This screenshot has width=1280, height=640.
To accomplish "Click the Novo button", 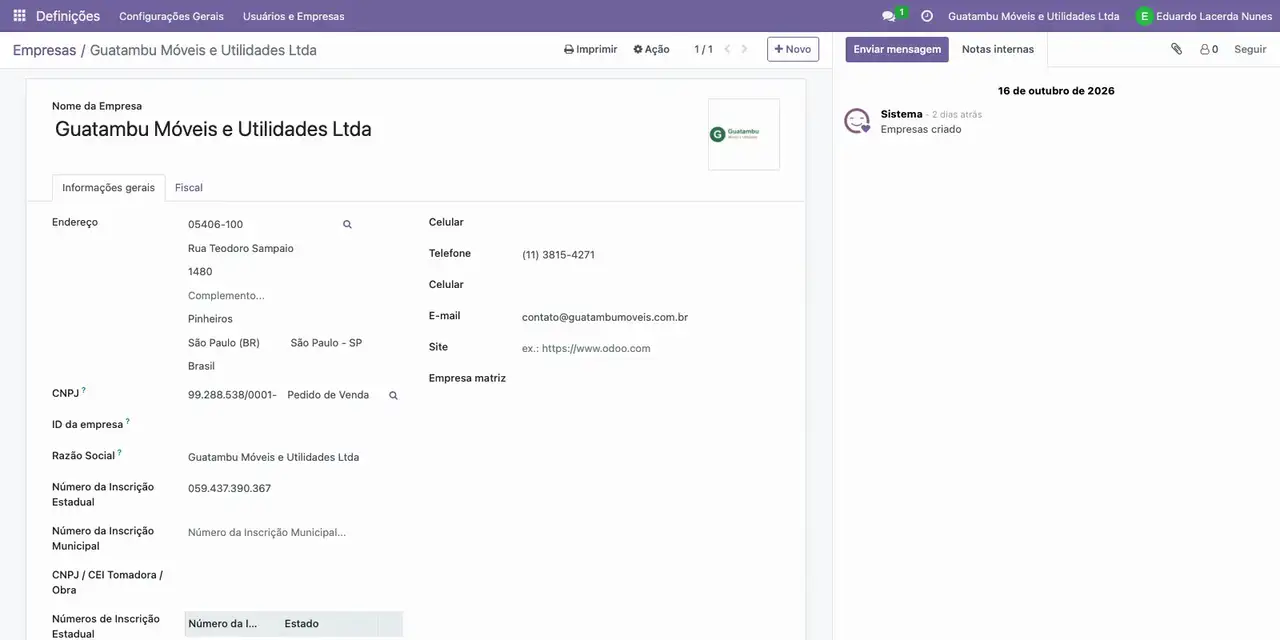I will [793, 49].
